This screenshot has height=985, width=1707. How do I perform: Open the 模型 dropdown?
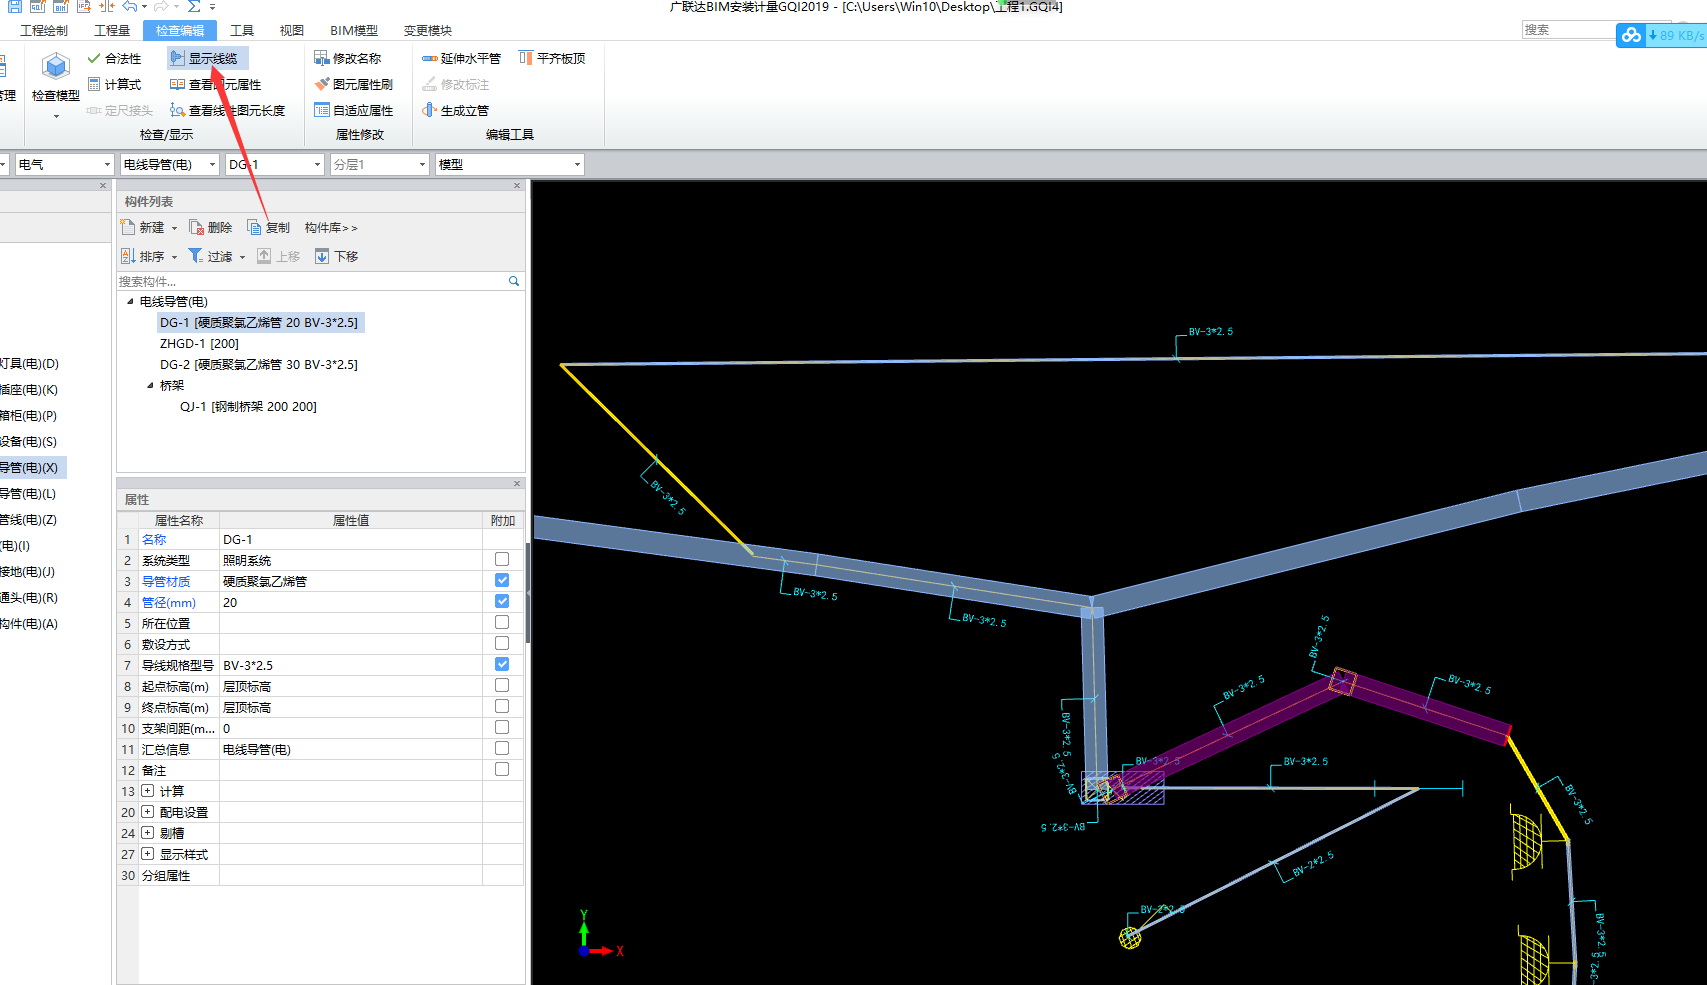pos(510,165)
